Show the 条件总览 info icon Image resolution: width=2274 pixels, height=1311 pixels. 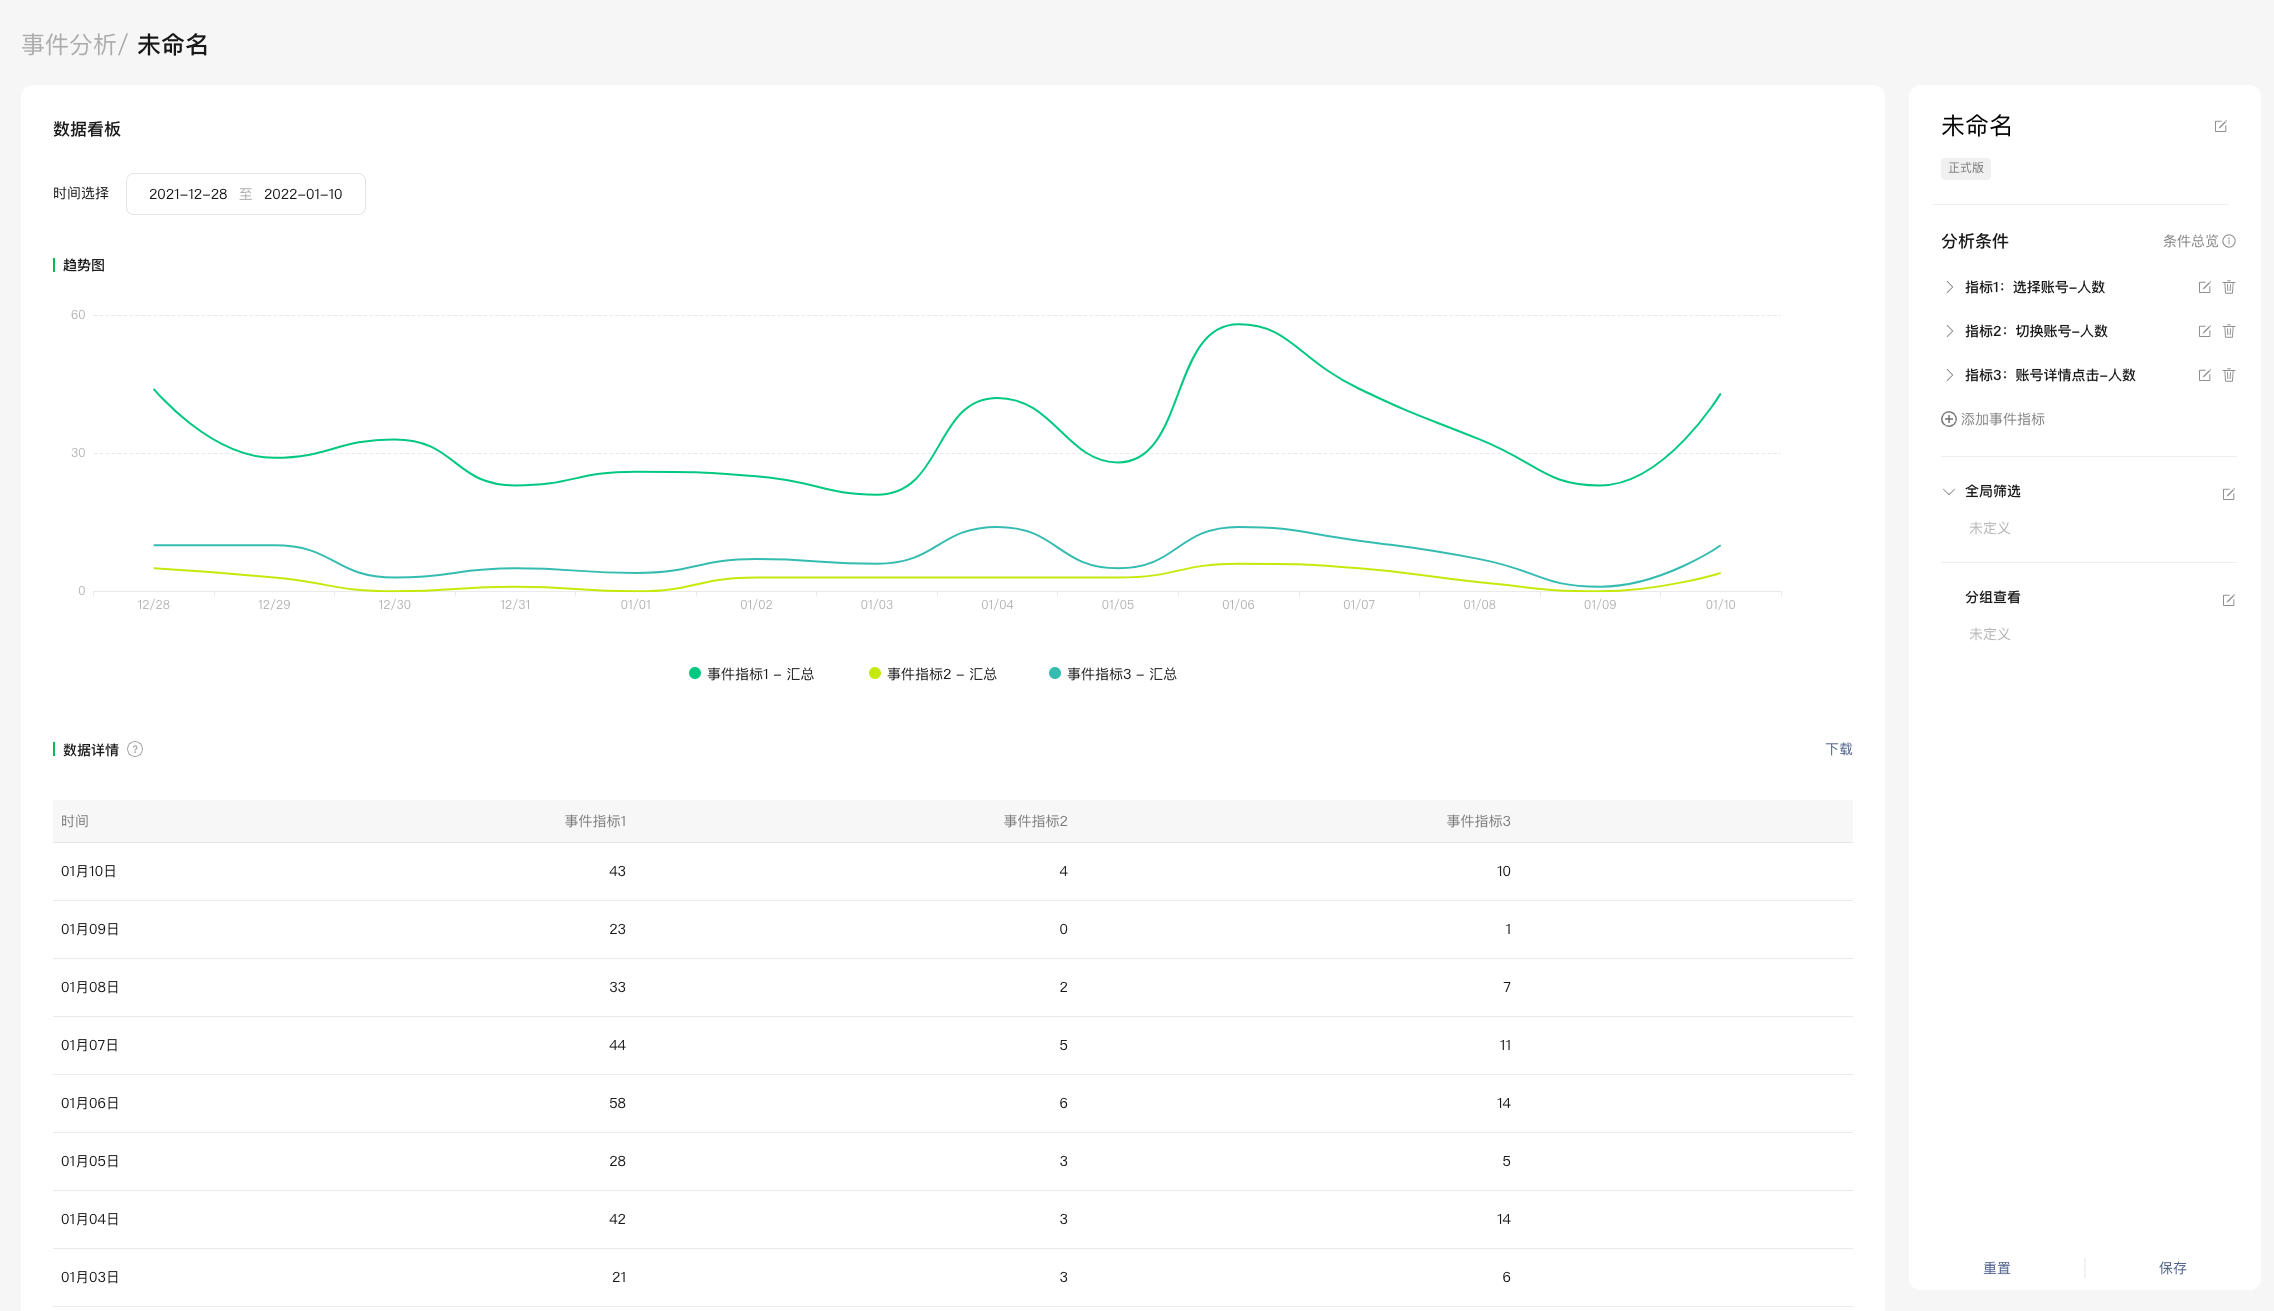click(2229, 241)
